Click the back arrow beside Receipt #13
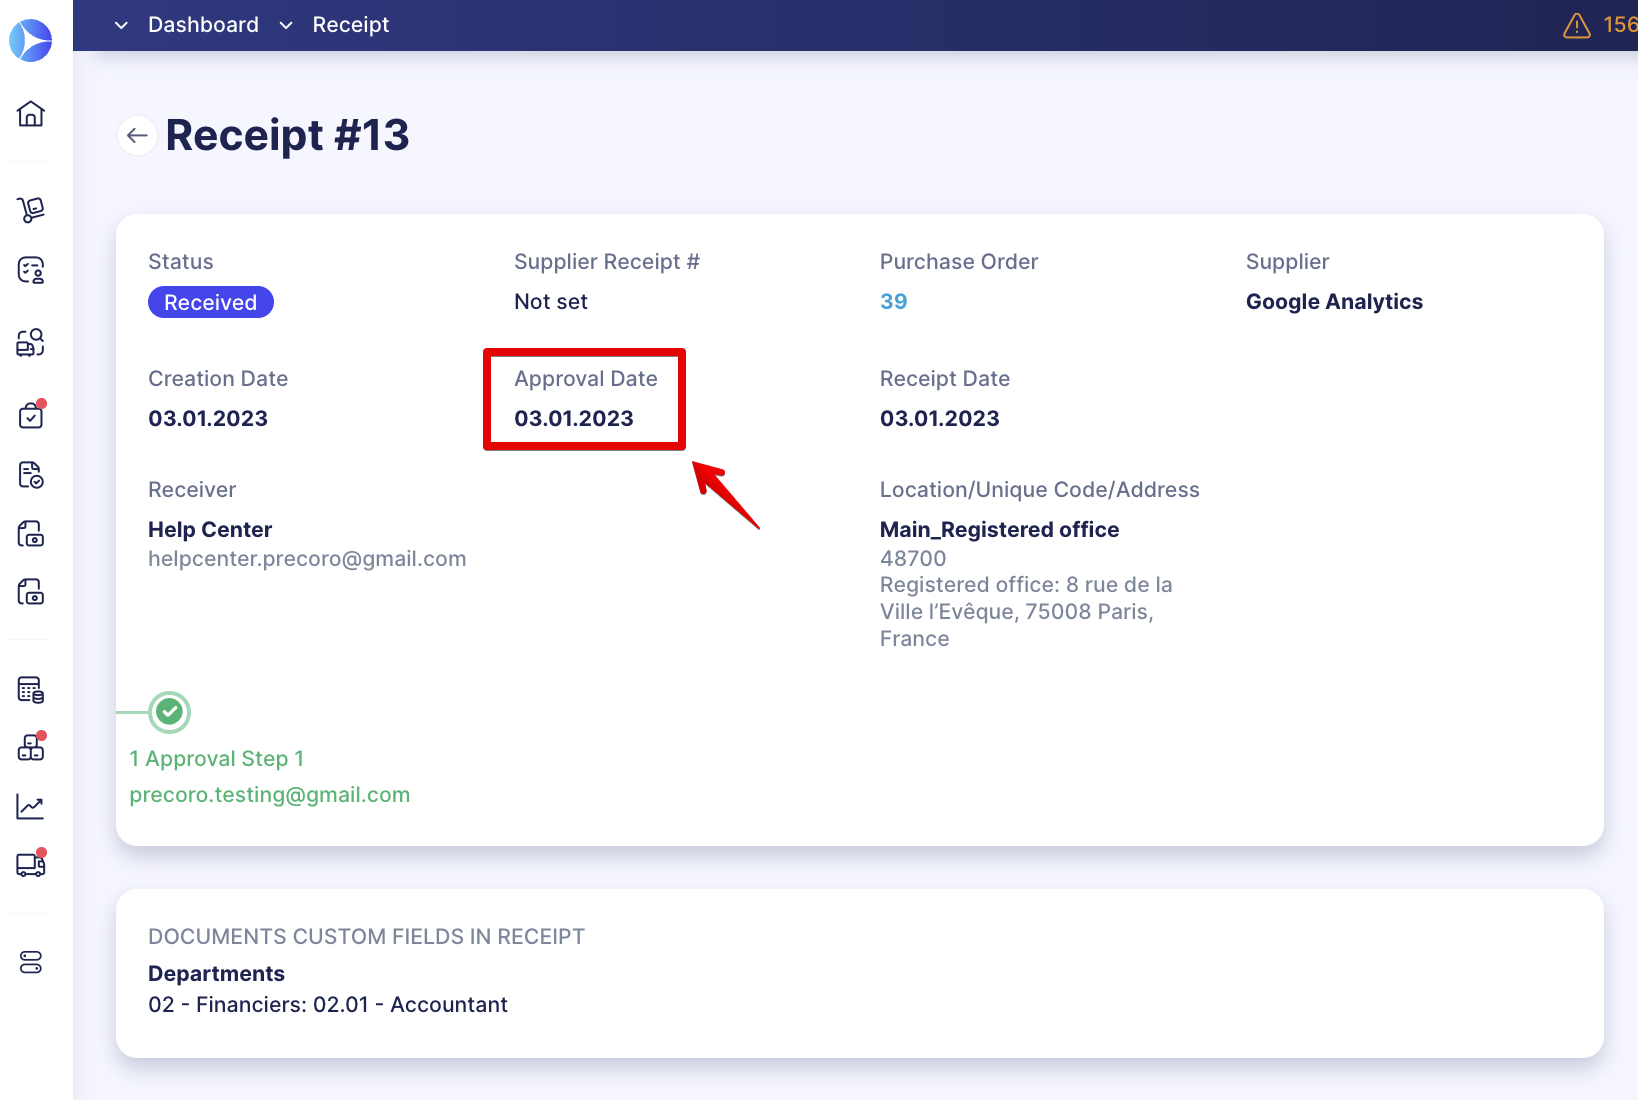The width and height of the screenshot is (1638, 1100). [137, 135]
